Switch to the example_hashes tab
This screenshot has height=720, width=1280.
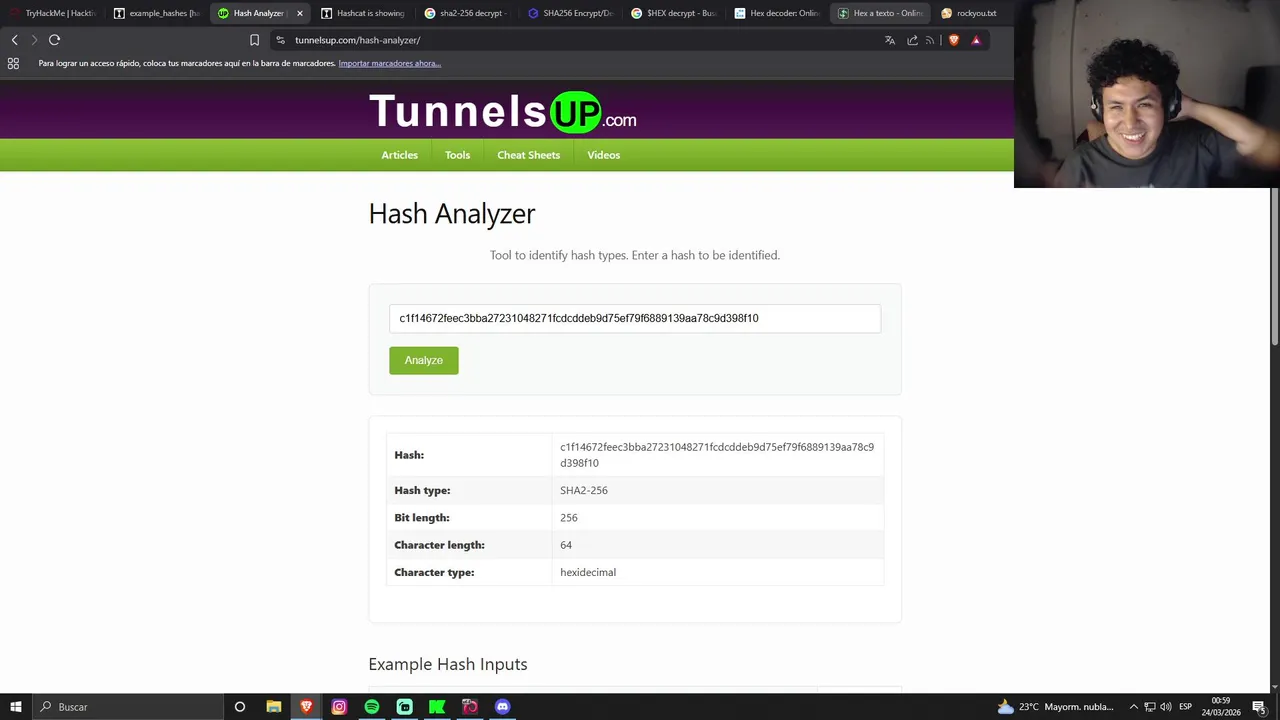click(x=157, y=13)
